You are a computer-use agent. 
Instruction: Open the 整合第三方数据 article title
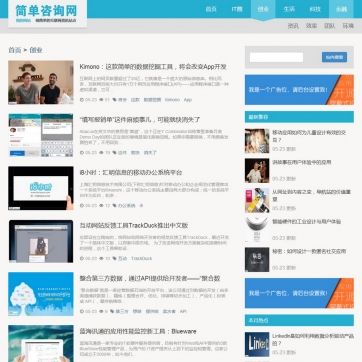[x=150, y=279]
